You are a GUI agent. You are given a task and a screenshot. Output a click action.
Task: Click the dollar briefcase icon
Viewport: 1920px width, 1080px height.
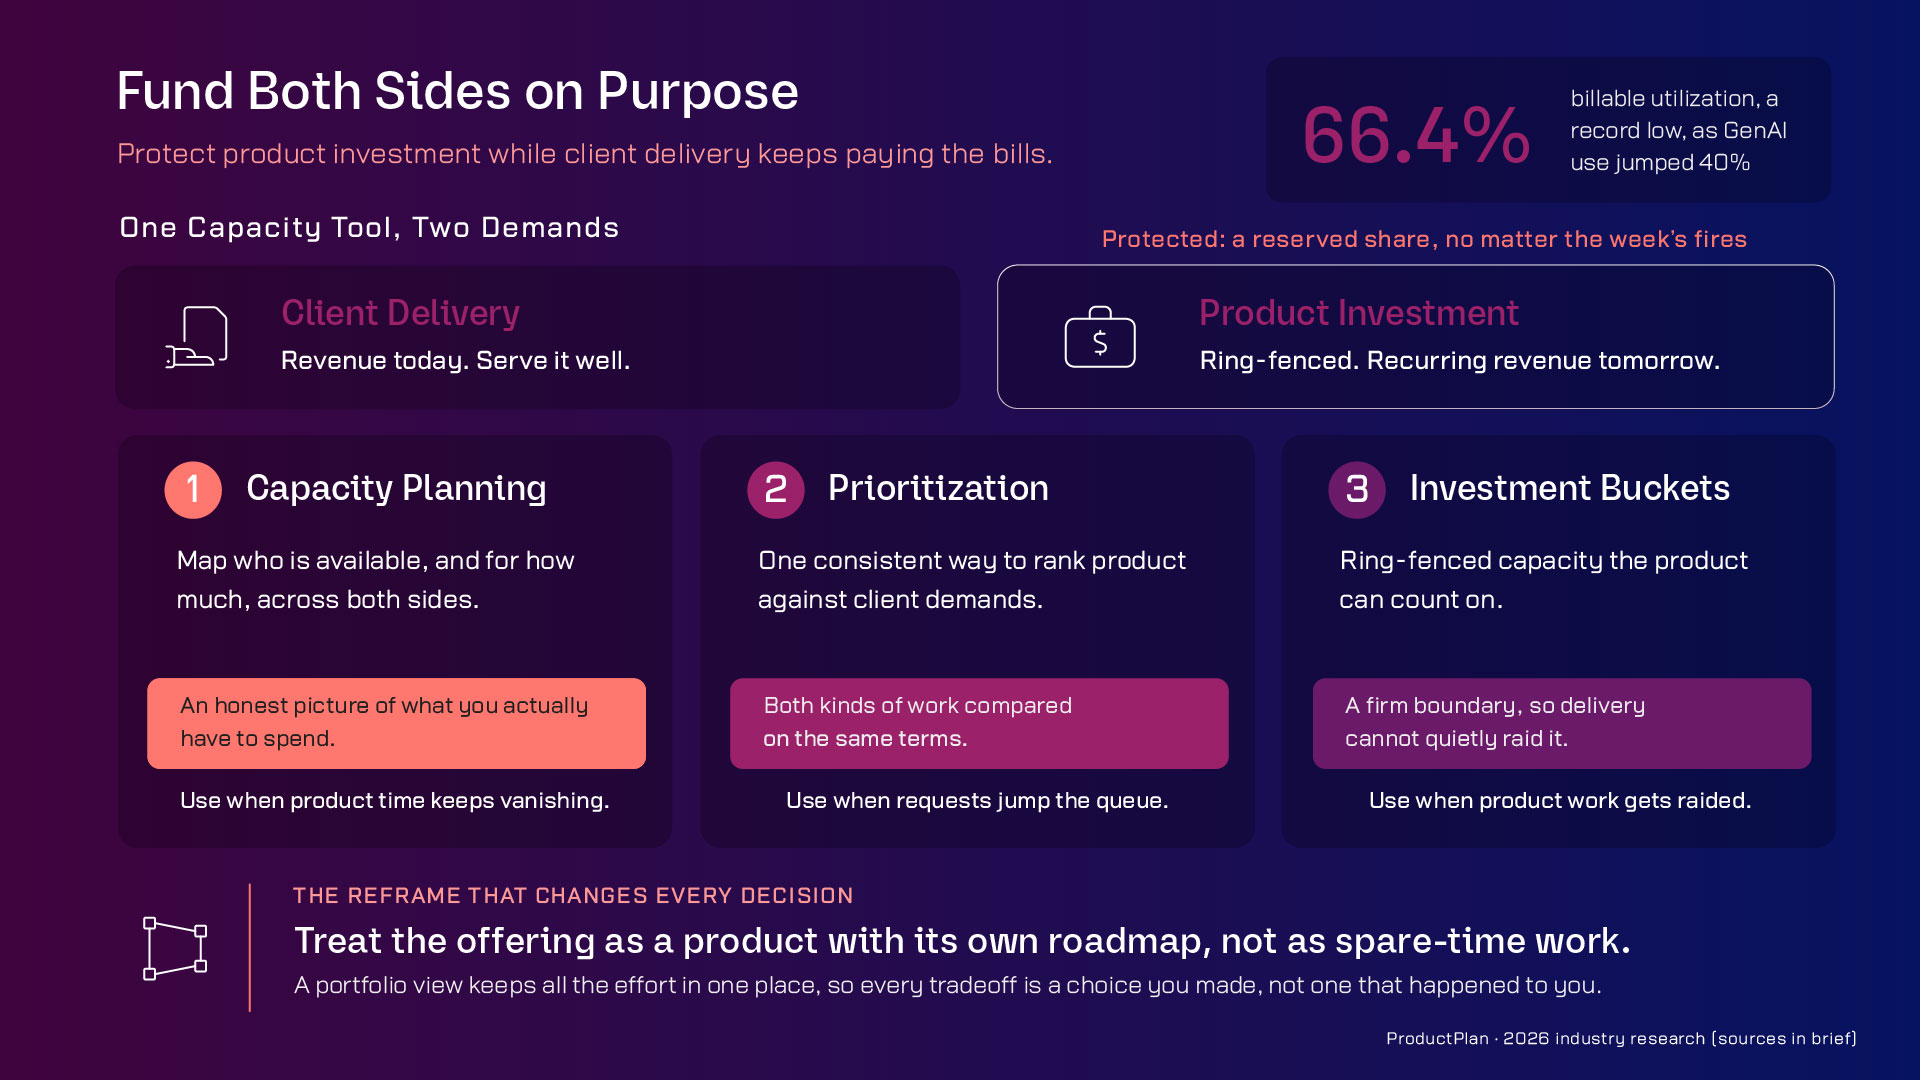pyautogui.click(x=1100, y=337)
